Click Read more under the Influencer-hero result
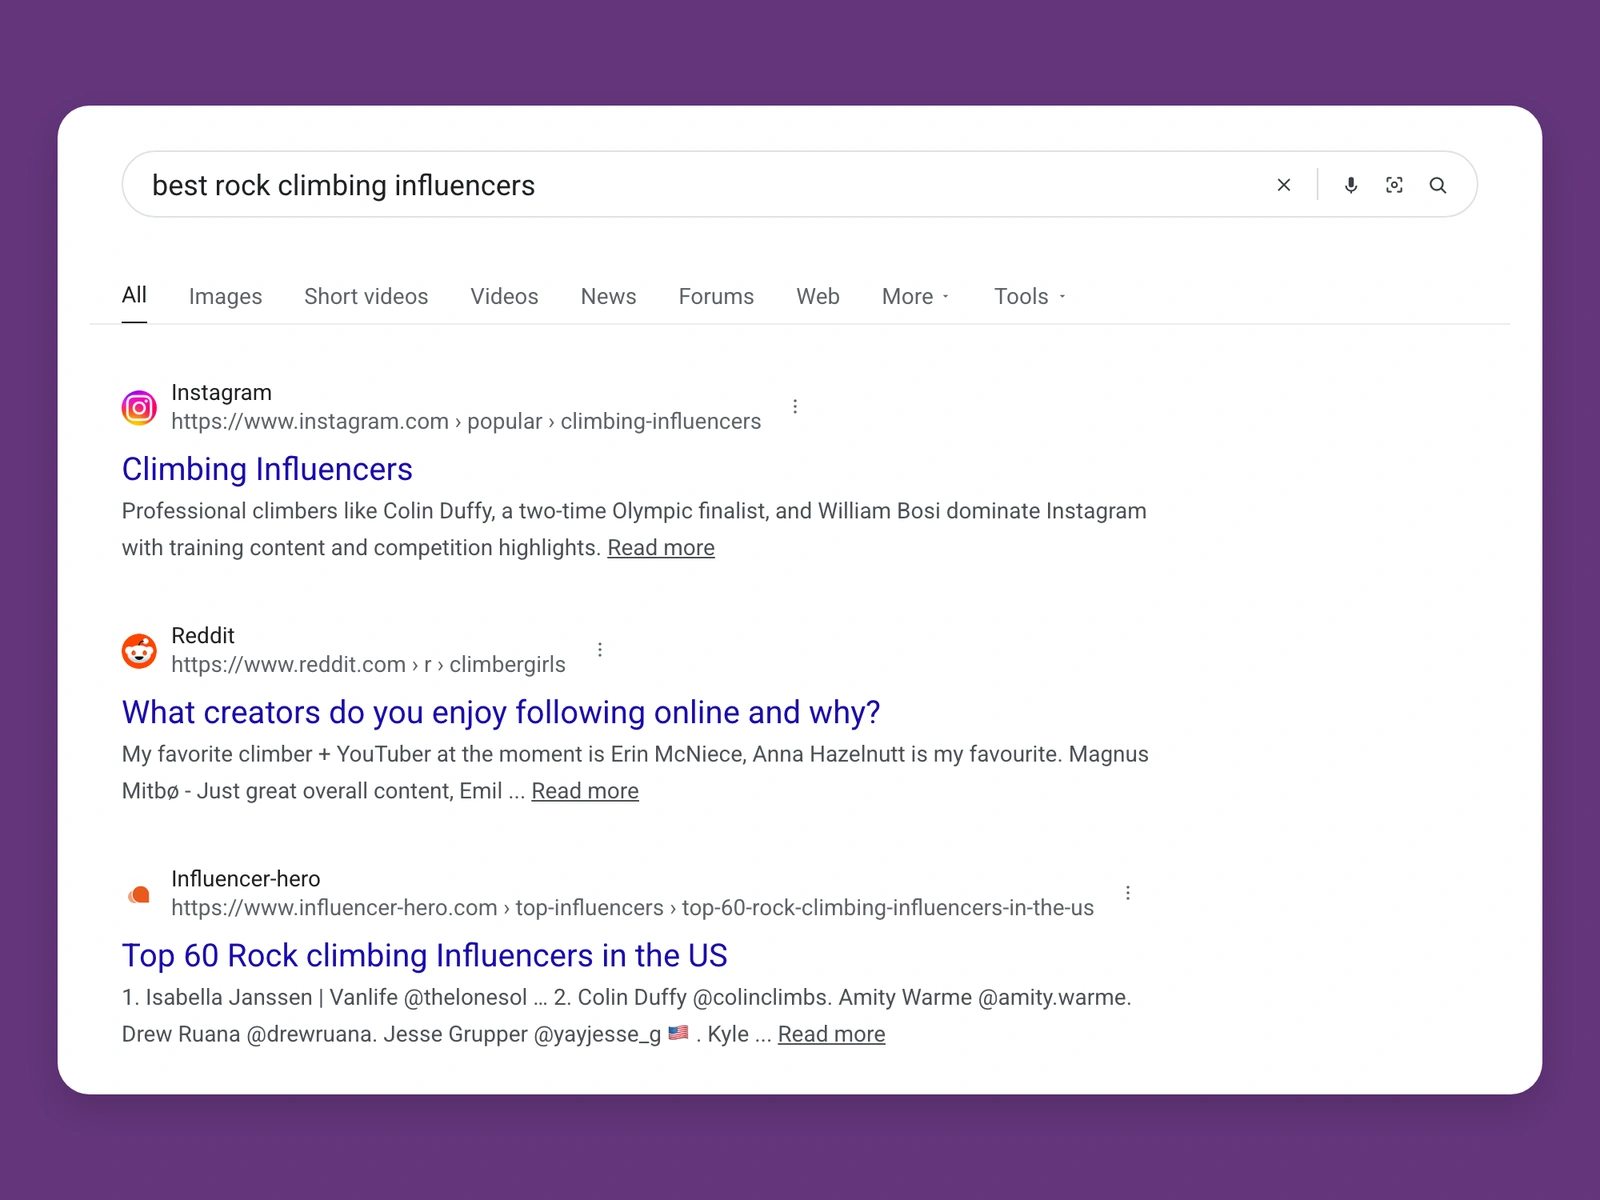 [x=832, y=1034]
